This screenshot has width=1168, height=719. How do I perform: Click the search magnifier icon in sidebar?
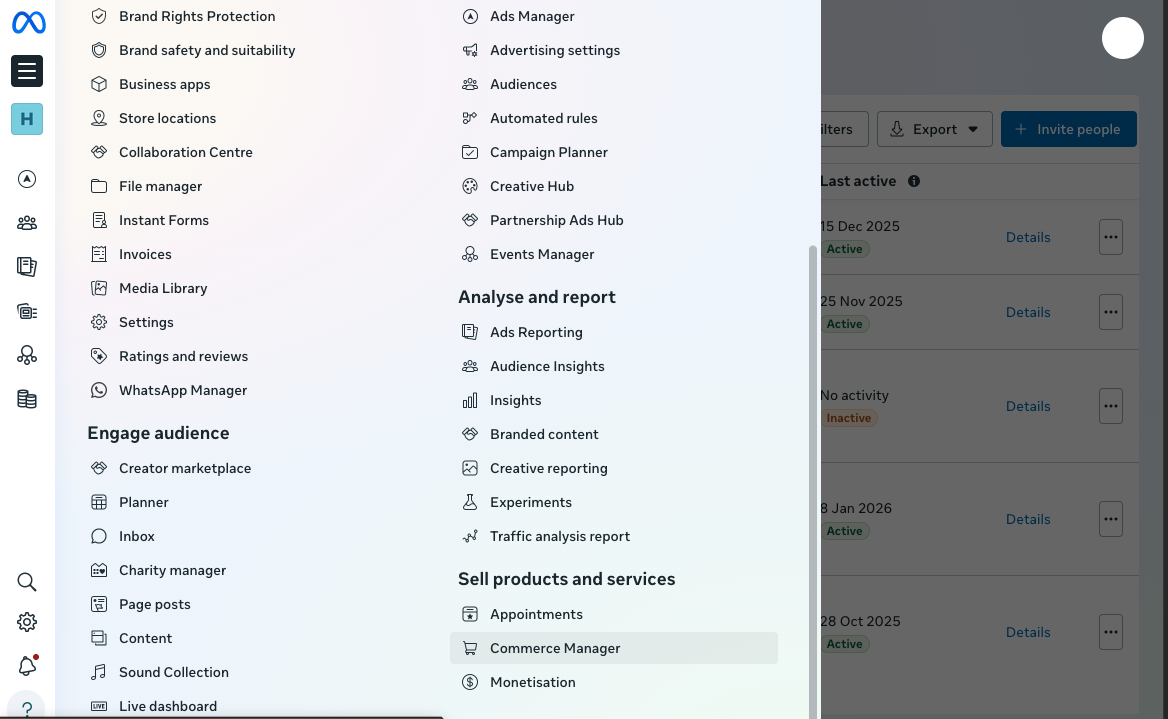[27, 582]
